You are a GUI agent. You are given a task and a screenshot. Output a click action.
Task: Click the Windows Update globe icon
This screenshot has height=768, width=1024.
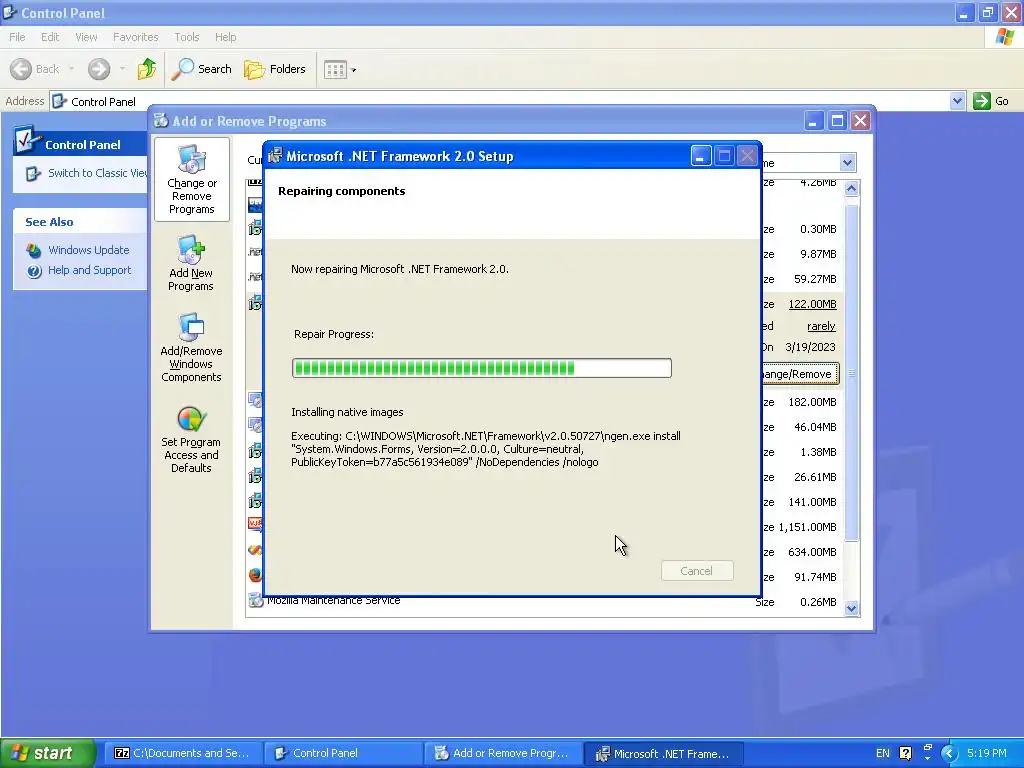[x=34, y=250]
